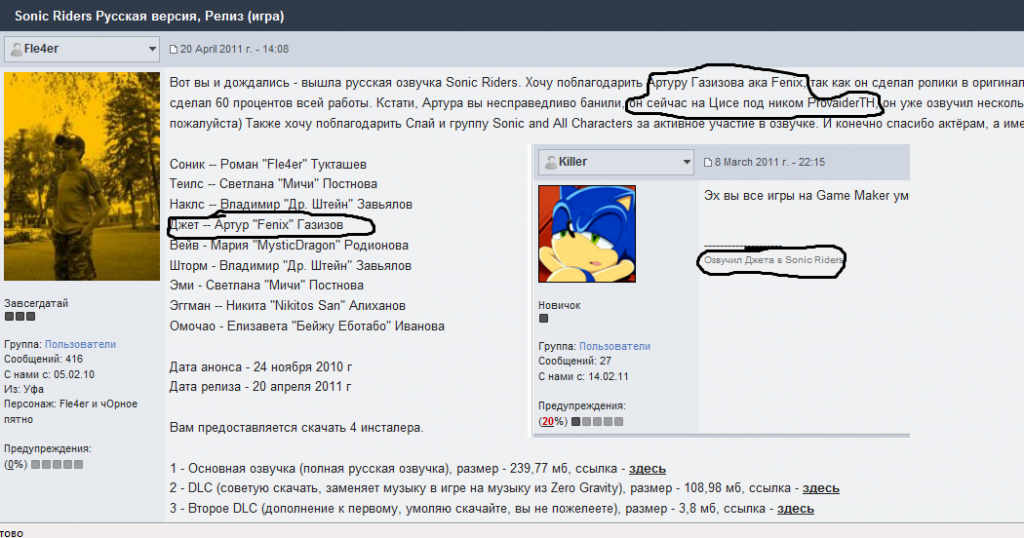Select line Омочао - Елизавета Иванова

(307, 326)
